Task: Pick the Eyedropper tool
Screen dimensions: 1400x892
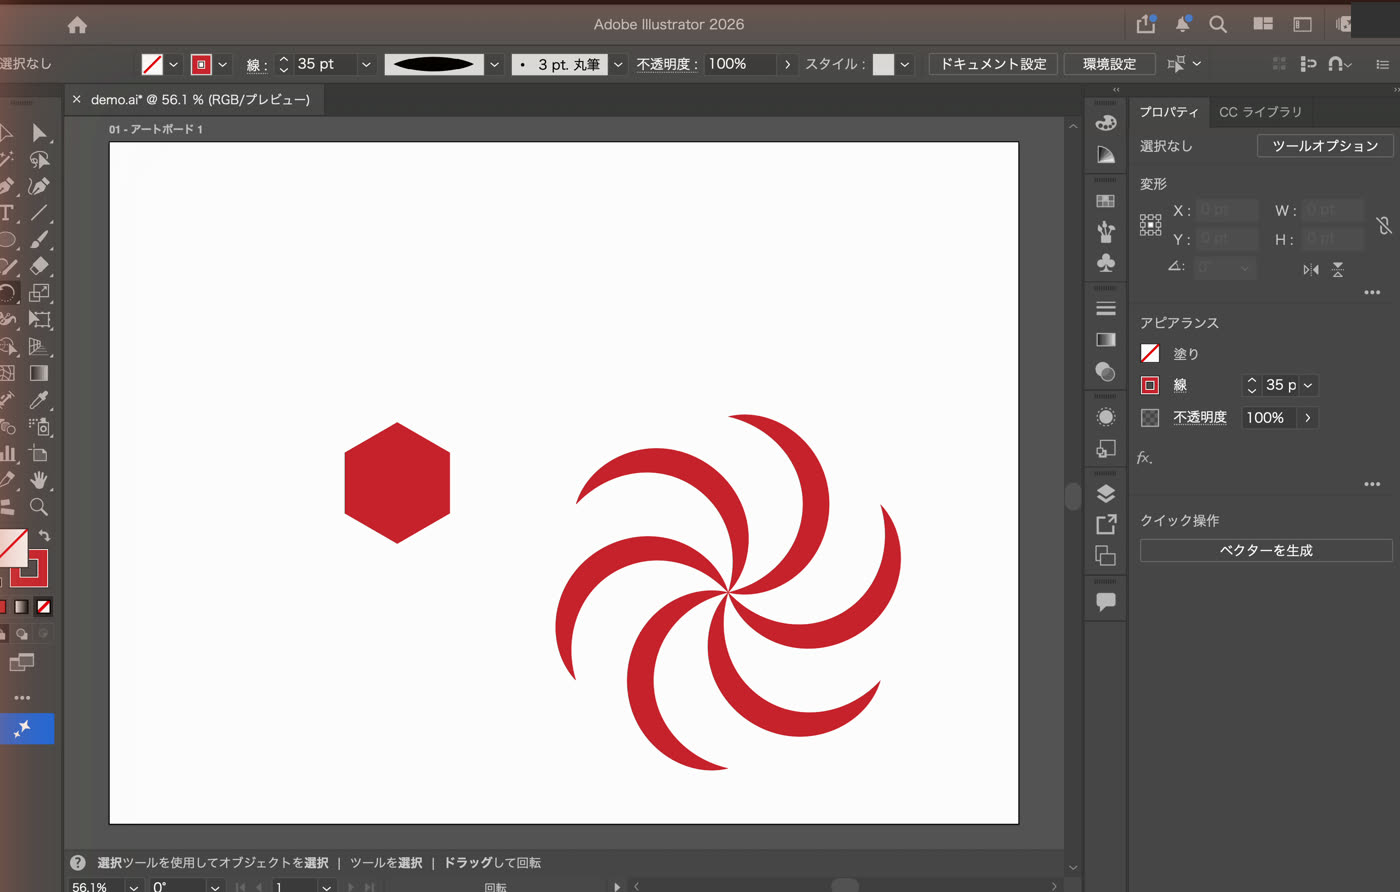Action: coord(39,400)
